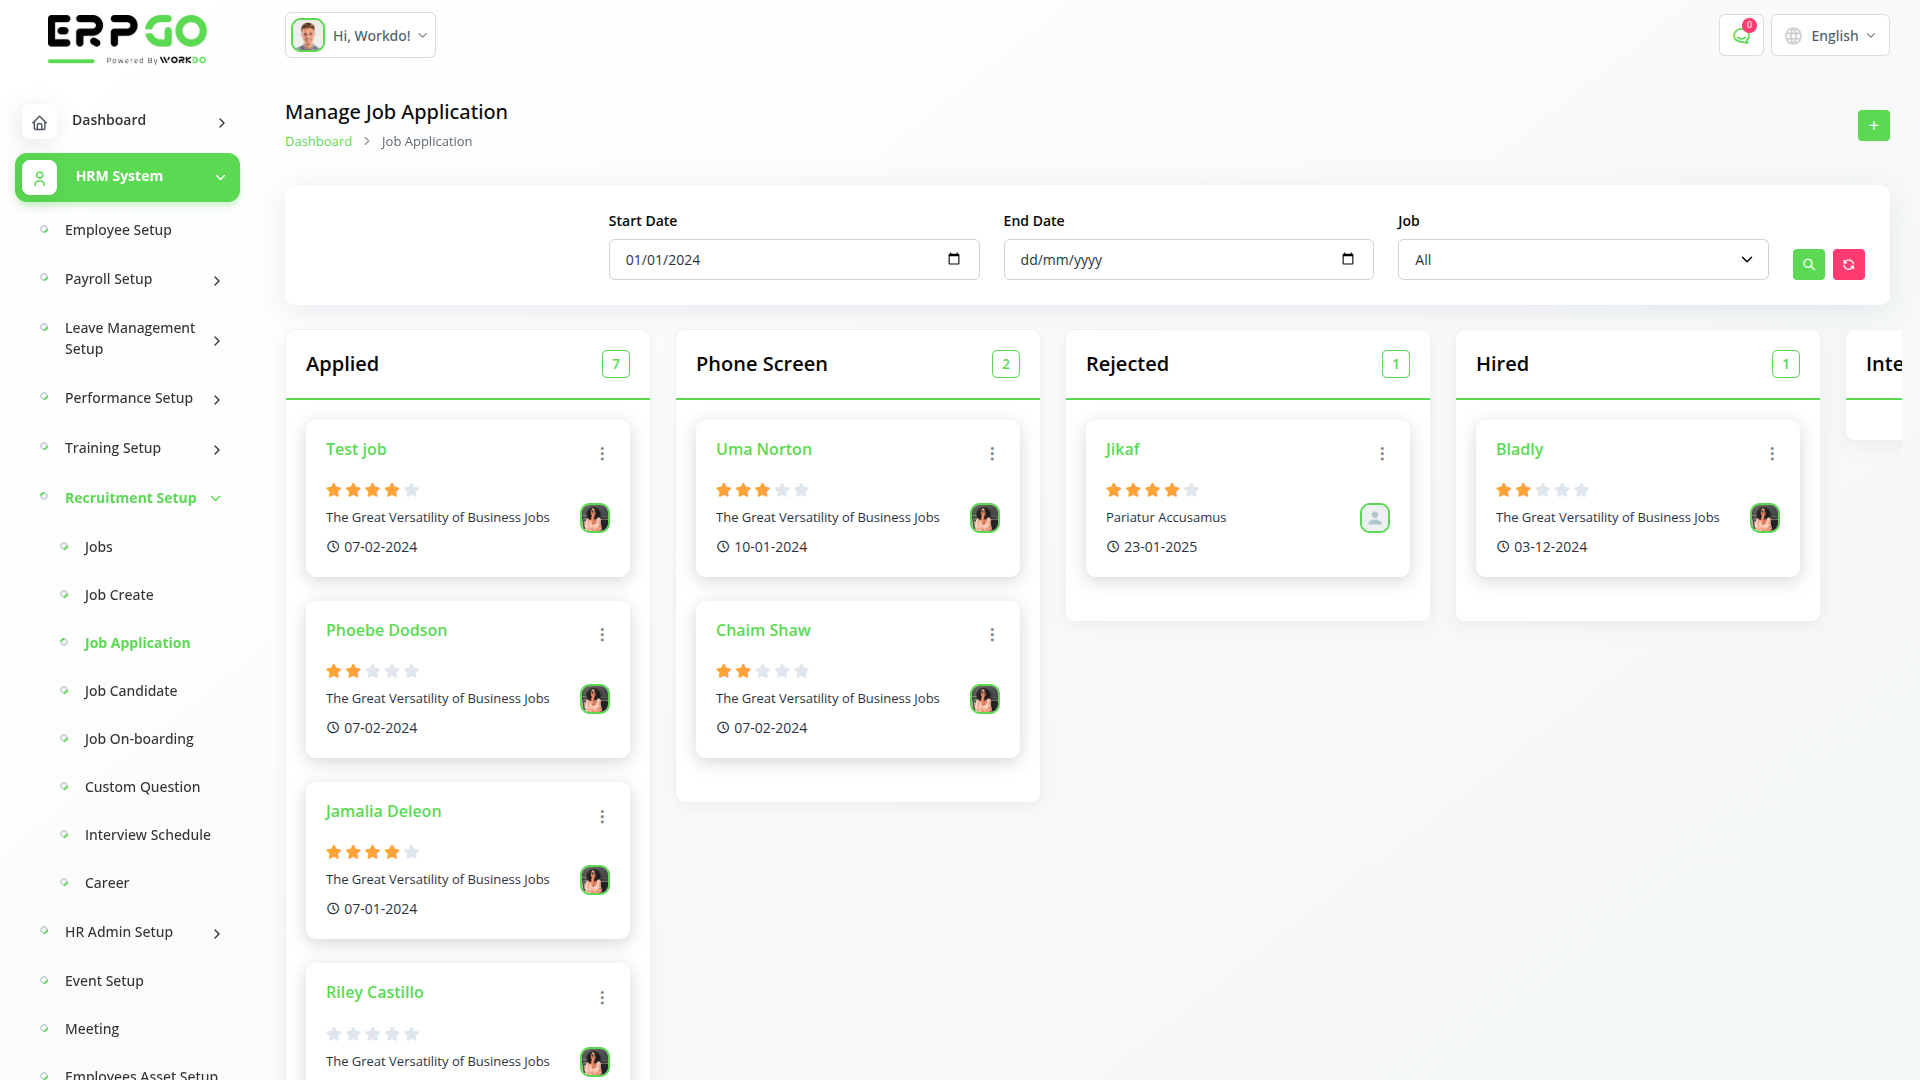
Task: Click the Dashboard breadcrumb link
Action: [318, 142]
